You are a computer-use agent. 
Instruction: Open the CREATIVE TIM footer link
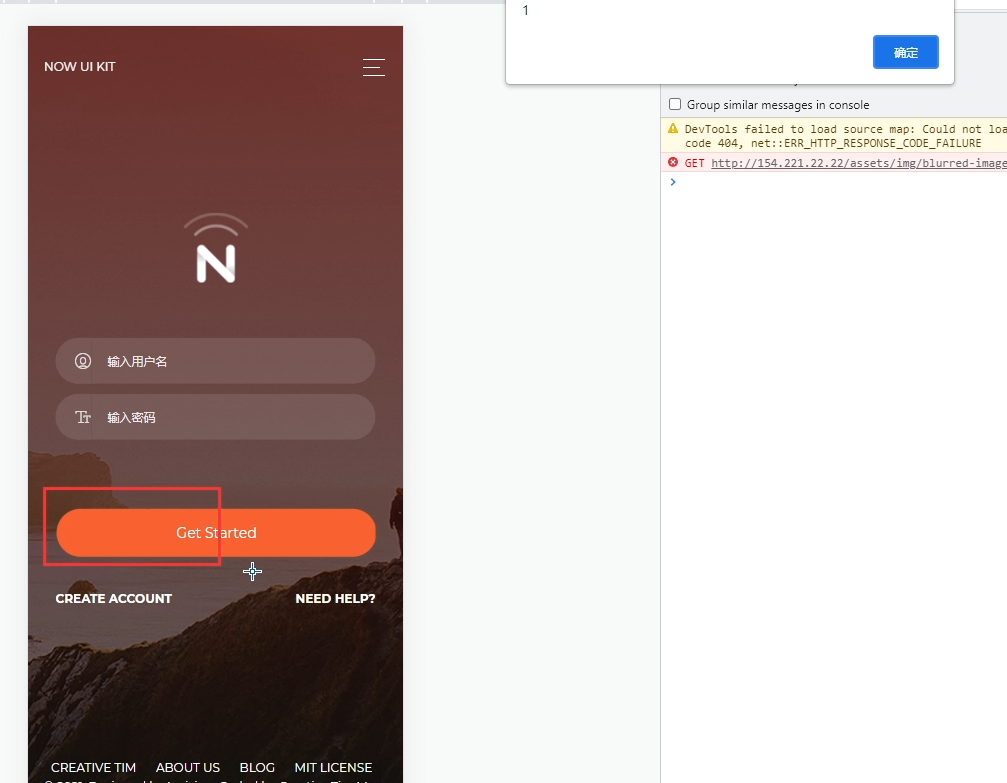click(x=93, y=768)
